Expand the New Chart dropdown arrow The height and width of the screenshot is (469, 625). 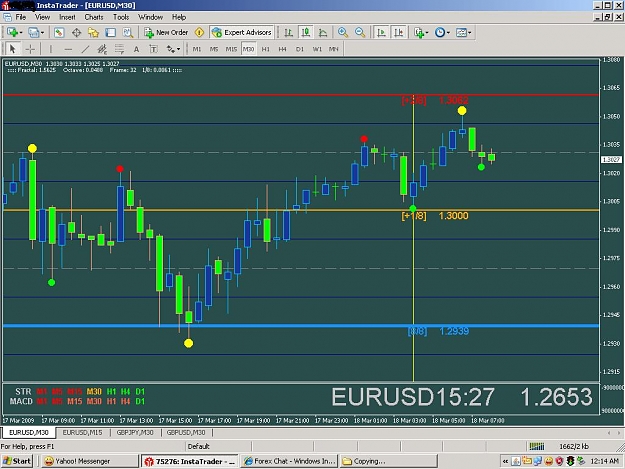pos(20,33)
